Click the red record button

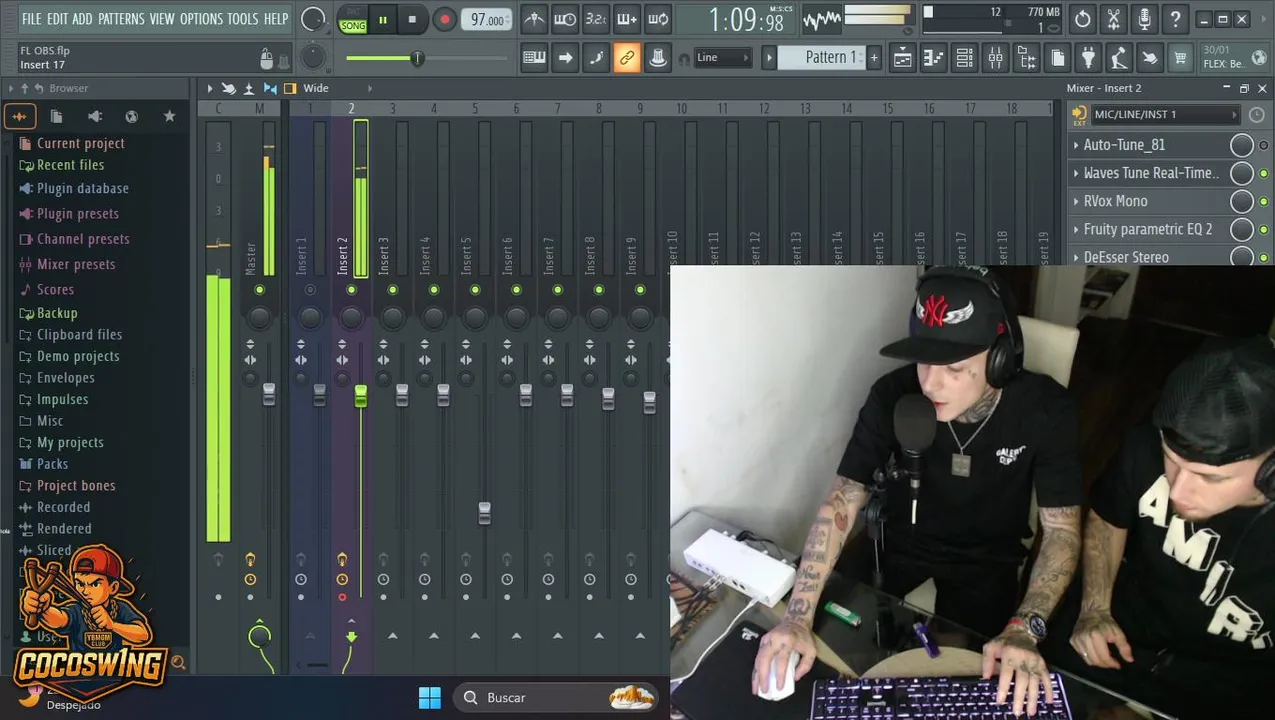(x=445, y=20)
